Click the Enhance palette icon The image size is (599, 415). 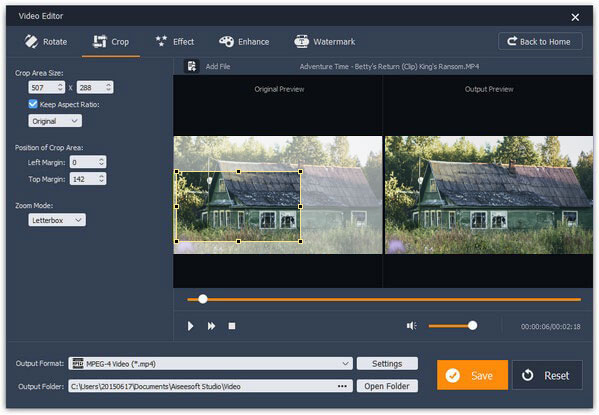(x=226, y=41)
